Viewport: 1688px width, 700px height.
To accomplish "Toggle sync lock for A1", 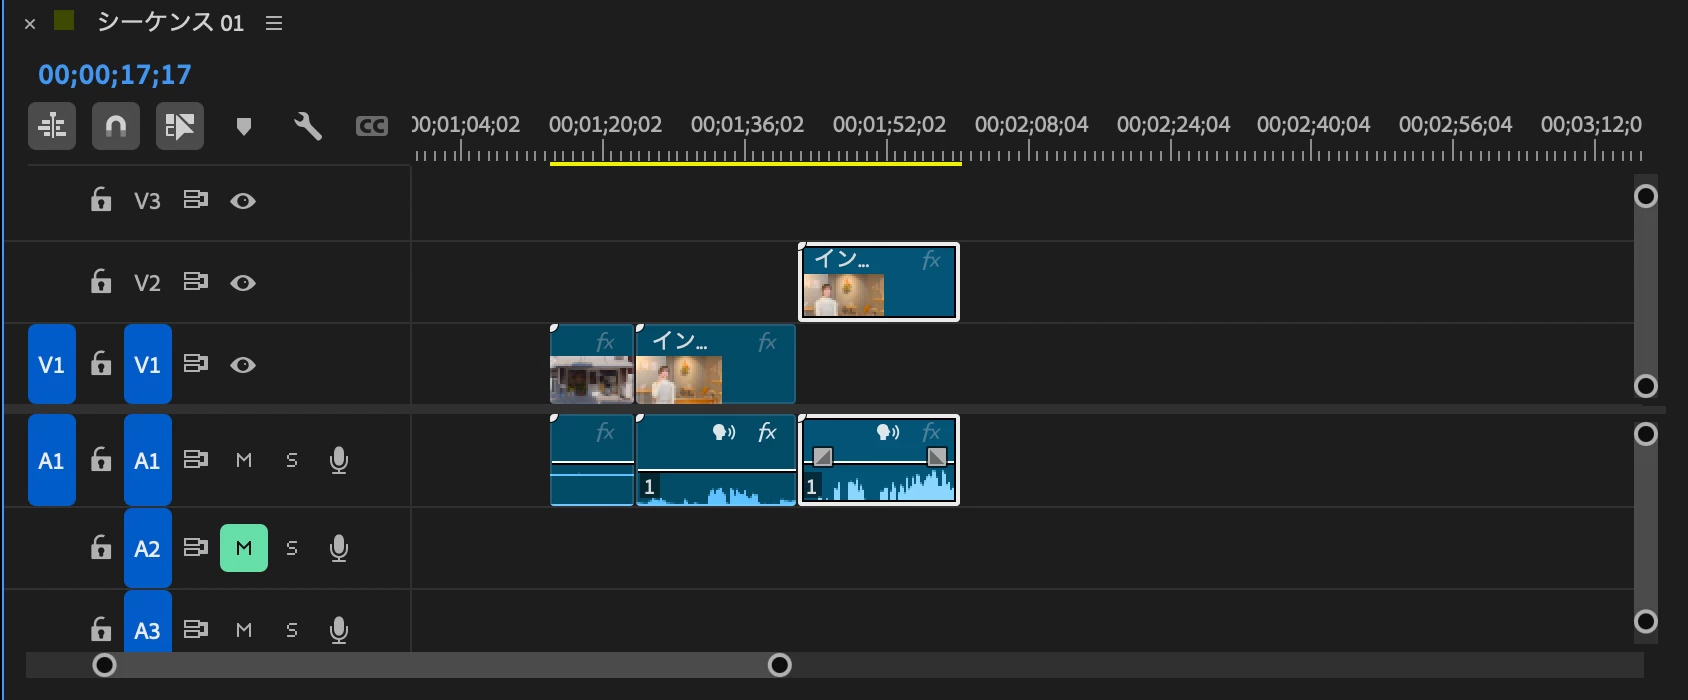I will (196, 460).
